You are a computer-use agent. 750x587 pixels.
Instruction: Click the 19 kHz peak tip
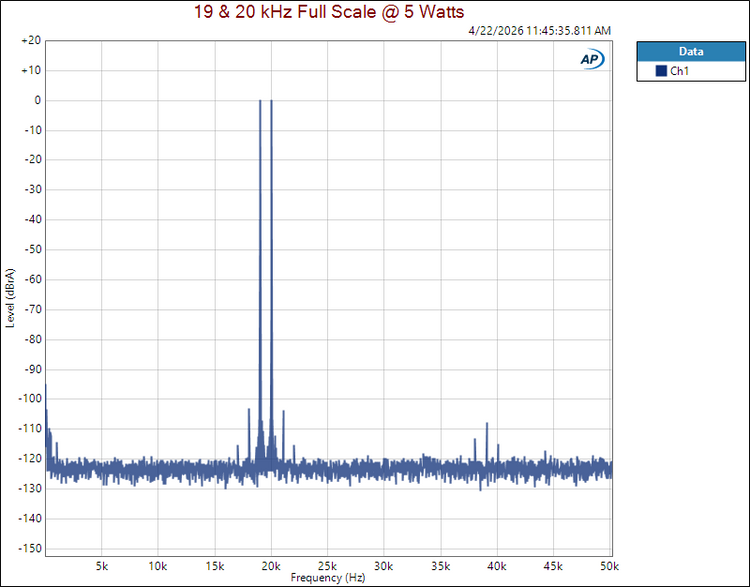coord(260,101)
